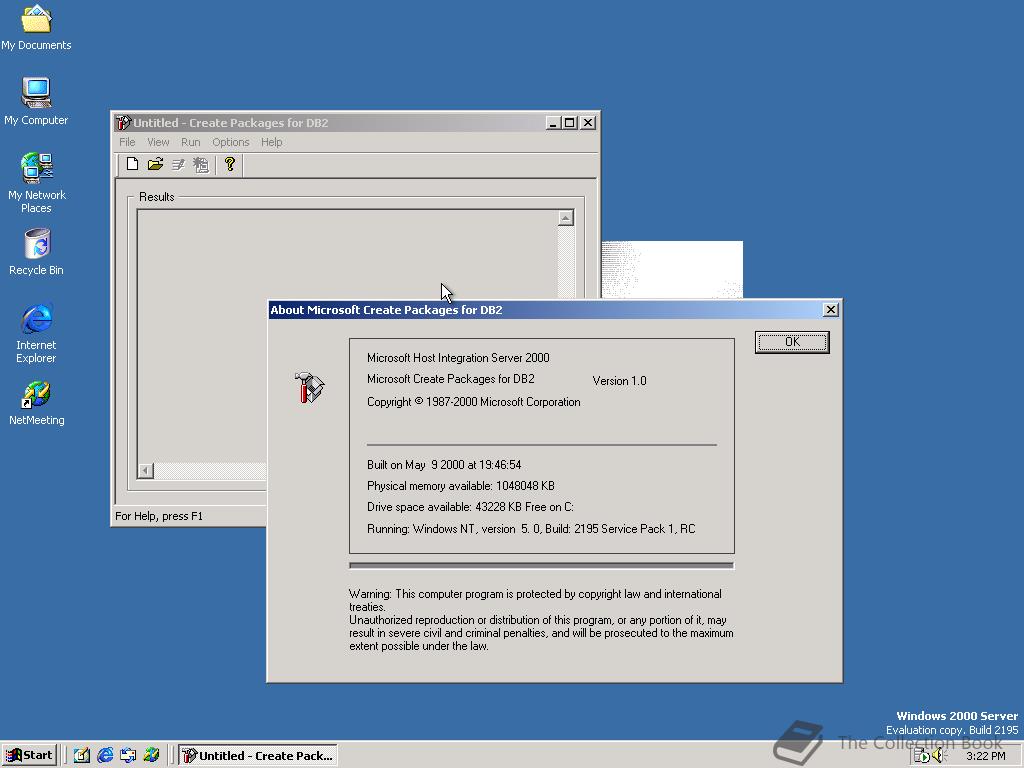Open the View menu

point(158,142)
